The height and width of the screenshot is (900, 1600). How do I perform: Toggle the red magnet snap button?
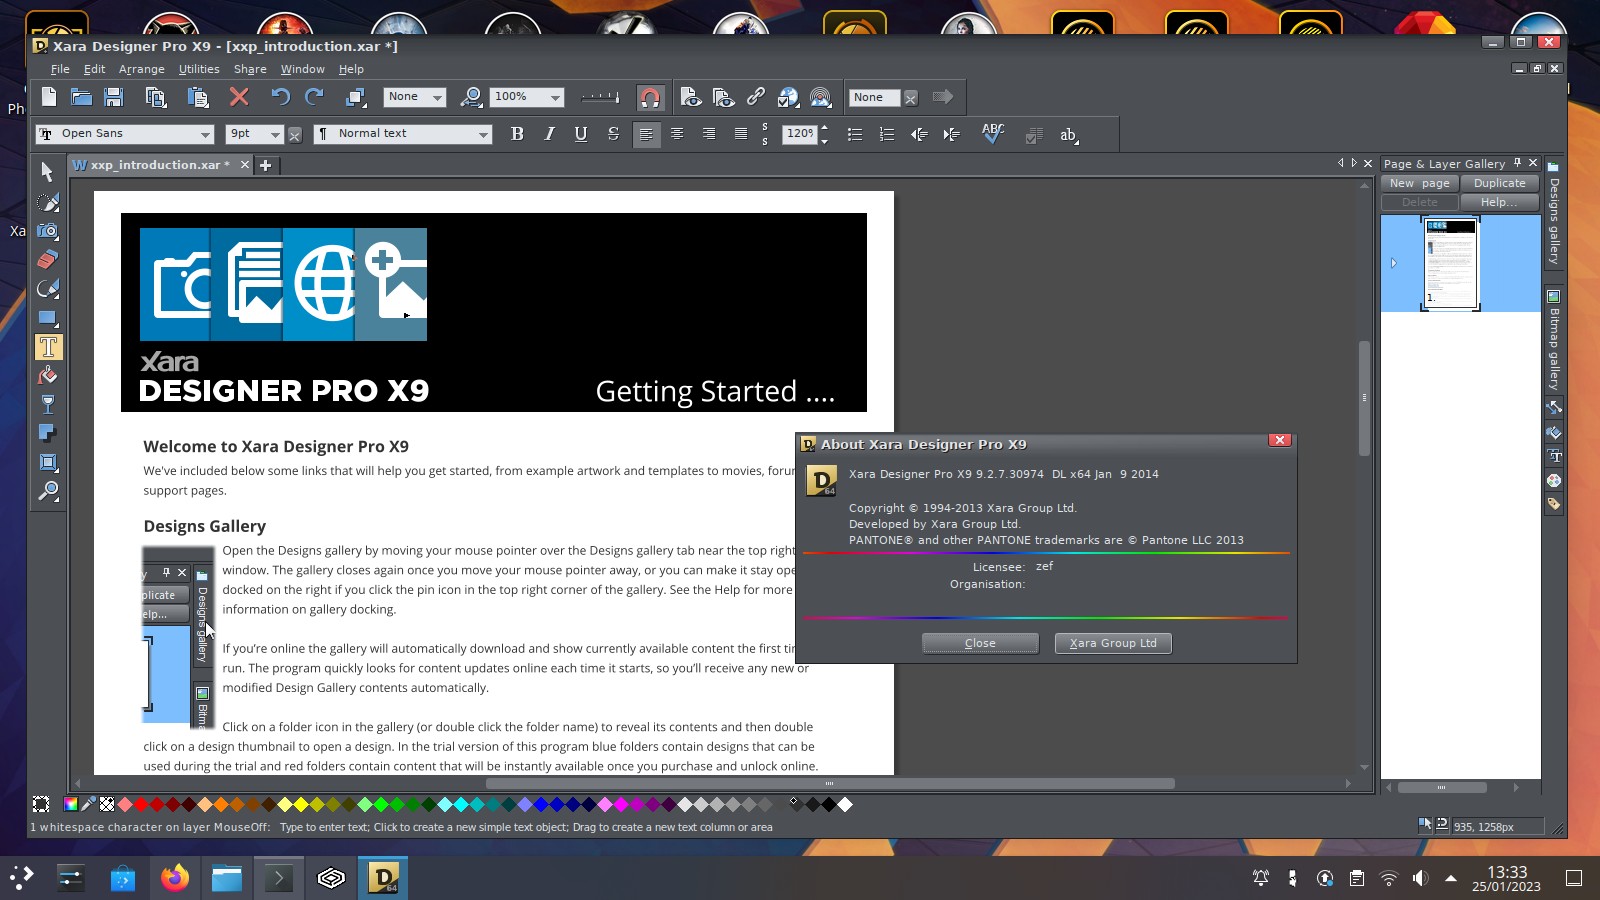click(650, 97)
